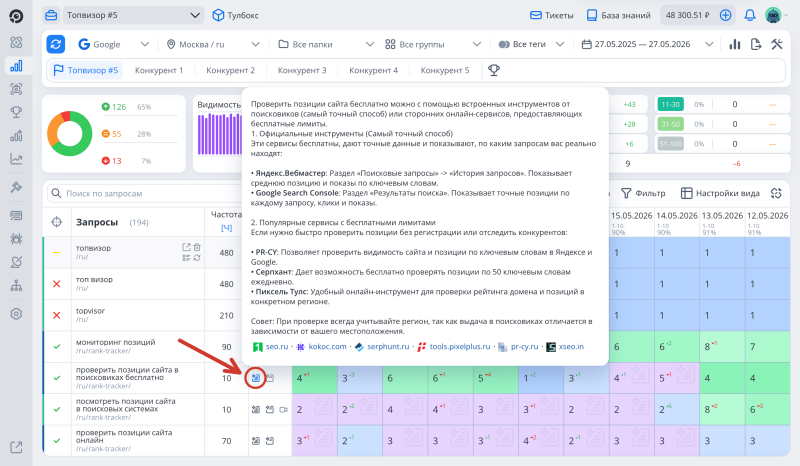Open the Google search engine dropdown
This screenshot has width=800, height=466.
click(x=113, y=44)
